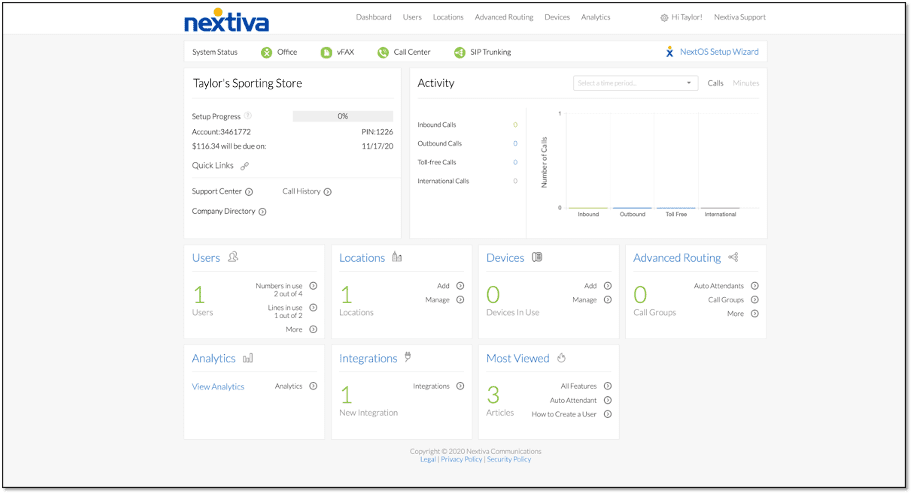
Task: Expand More in the Users card
Action: click(x=301, y=329)
